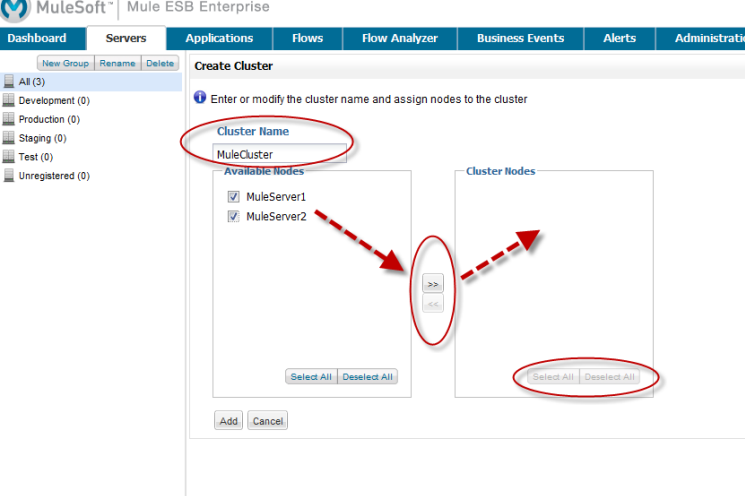Screen dimensions: 745x496
Task: Select the Production (0) group
Action: 49,119
